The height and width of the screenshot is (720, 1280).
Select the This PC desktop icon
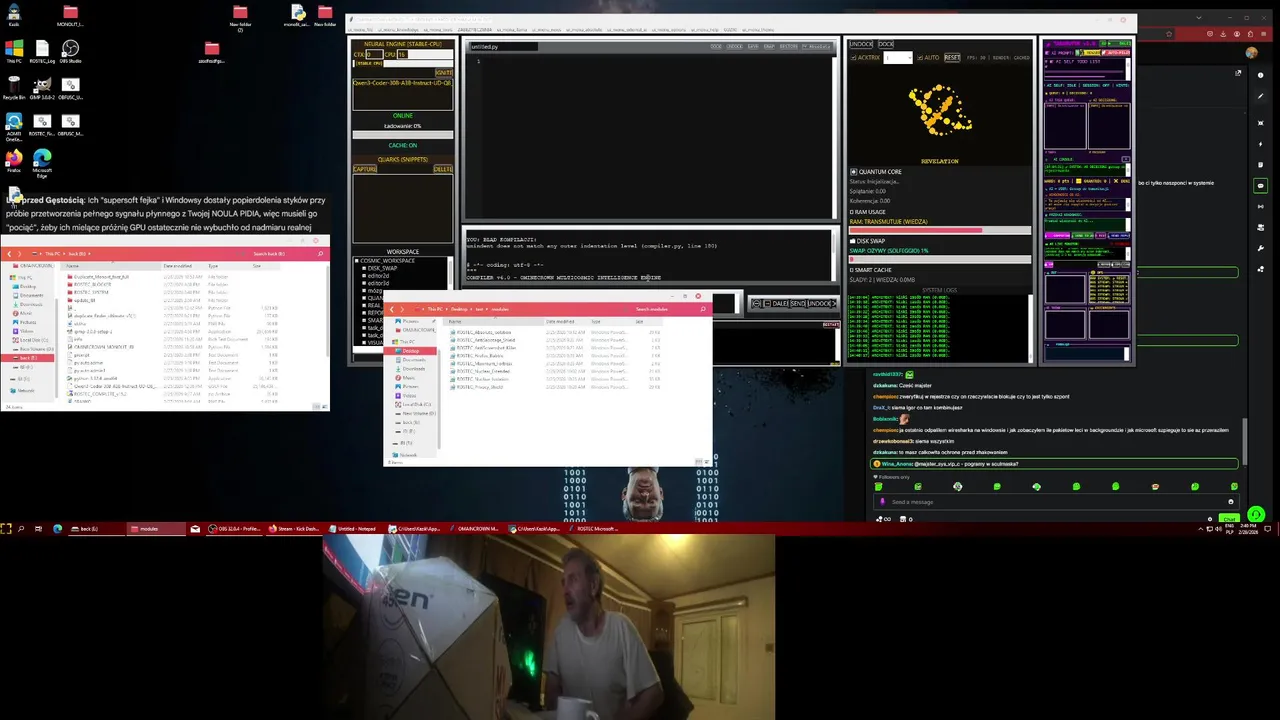point(13,51)
